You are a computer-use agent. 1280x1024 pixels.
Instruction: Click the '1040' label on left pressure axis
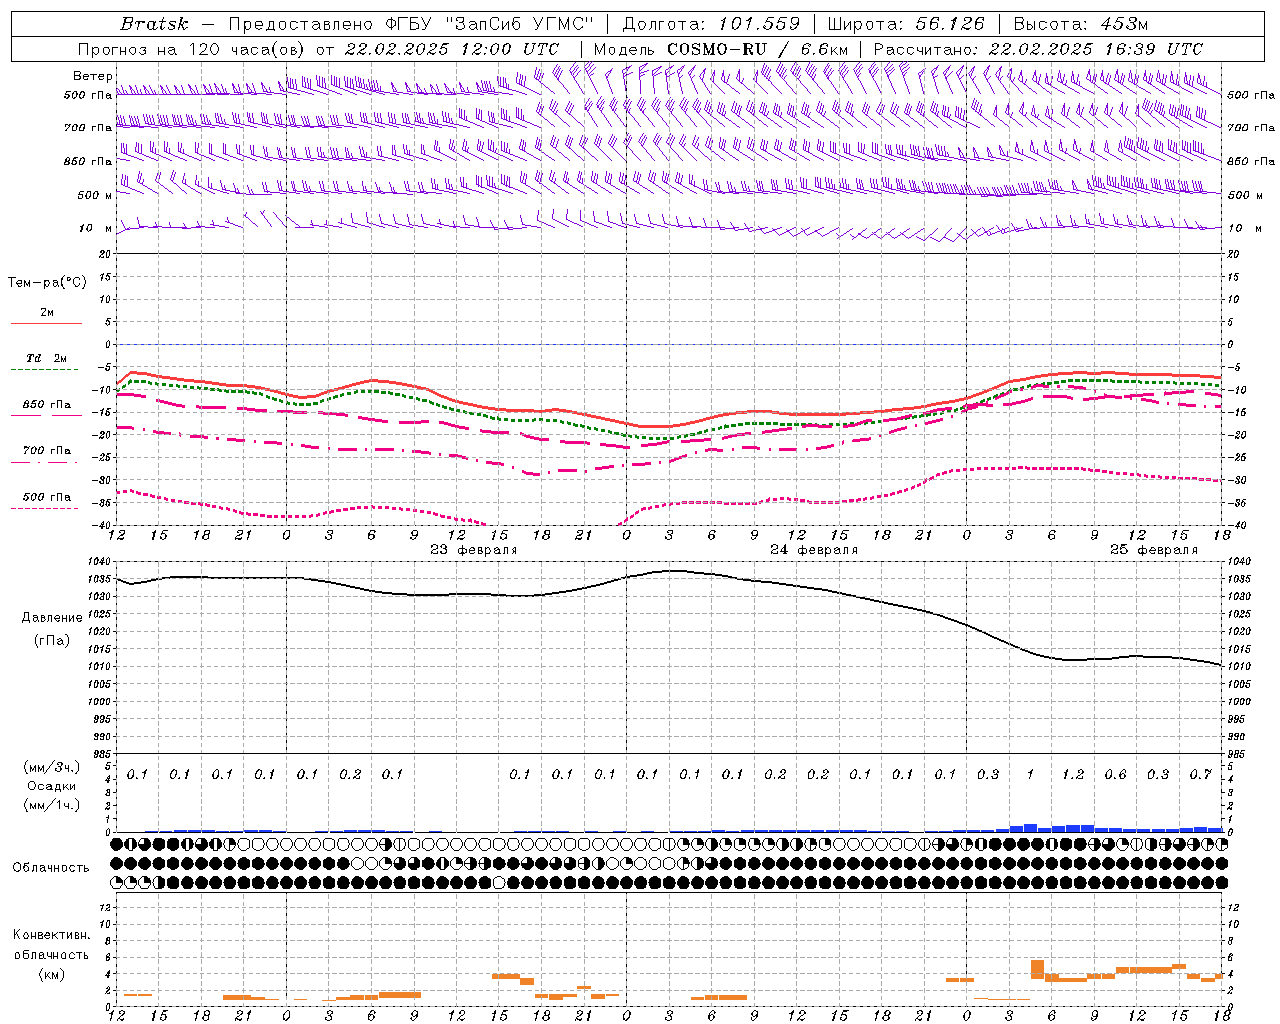100,562
